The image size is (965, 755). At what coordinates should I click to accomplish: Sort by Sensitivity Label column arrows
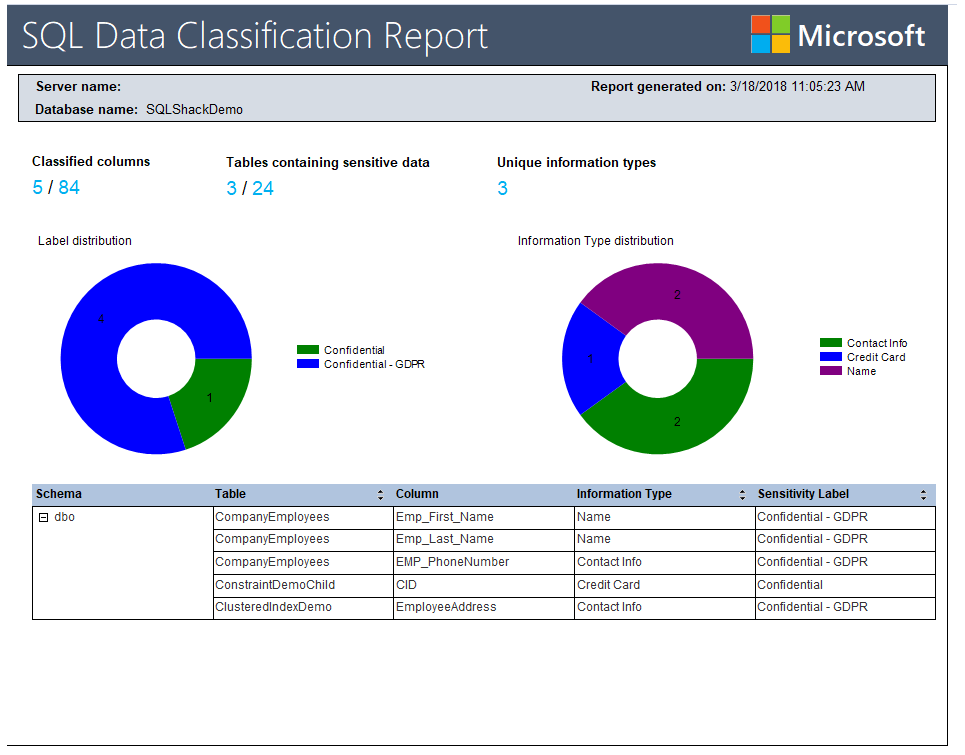pos(923,495)
